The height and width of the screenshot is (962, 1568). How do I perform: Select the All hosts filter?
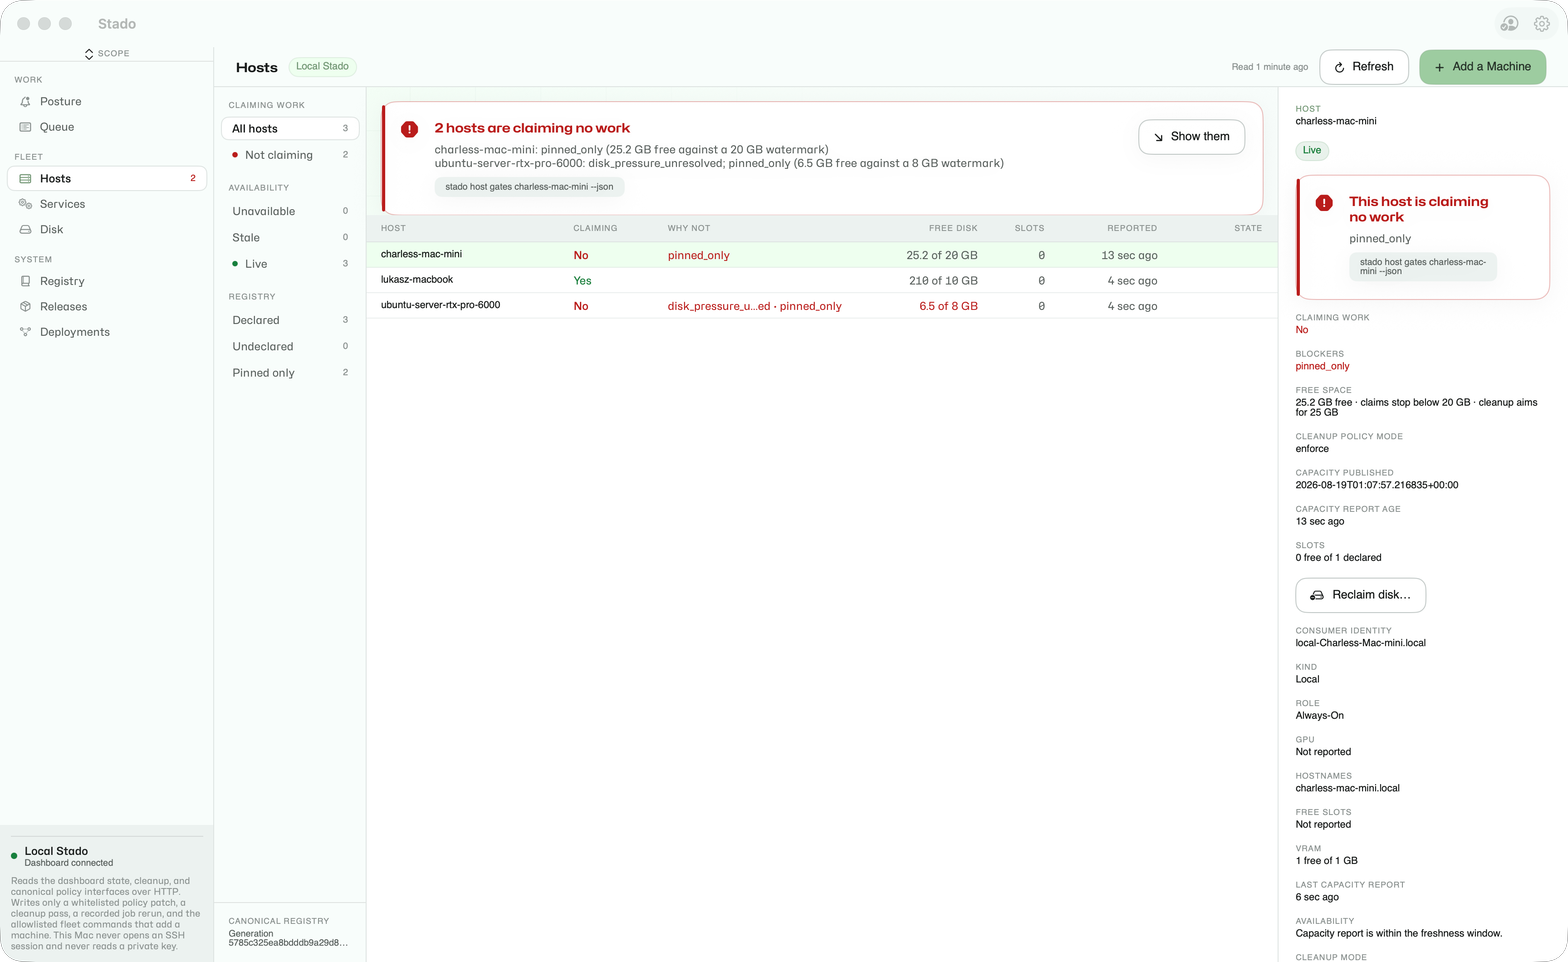289,129
